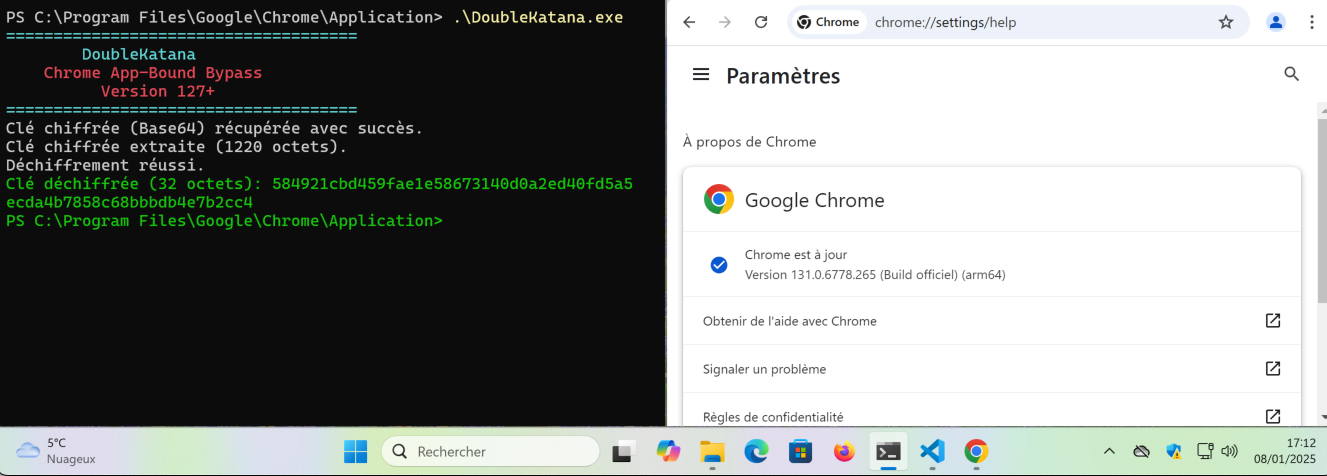The image size is (1327, 476).
Task: Click external-link icon beside Signaler un problème
Action: point(1273,369)
